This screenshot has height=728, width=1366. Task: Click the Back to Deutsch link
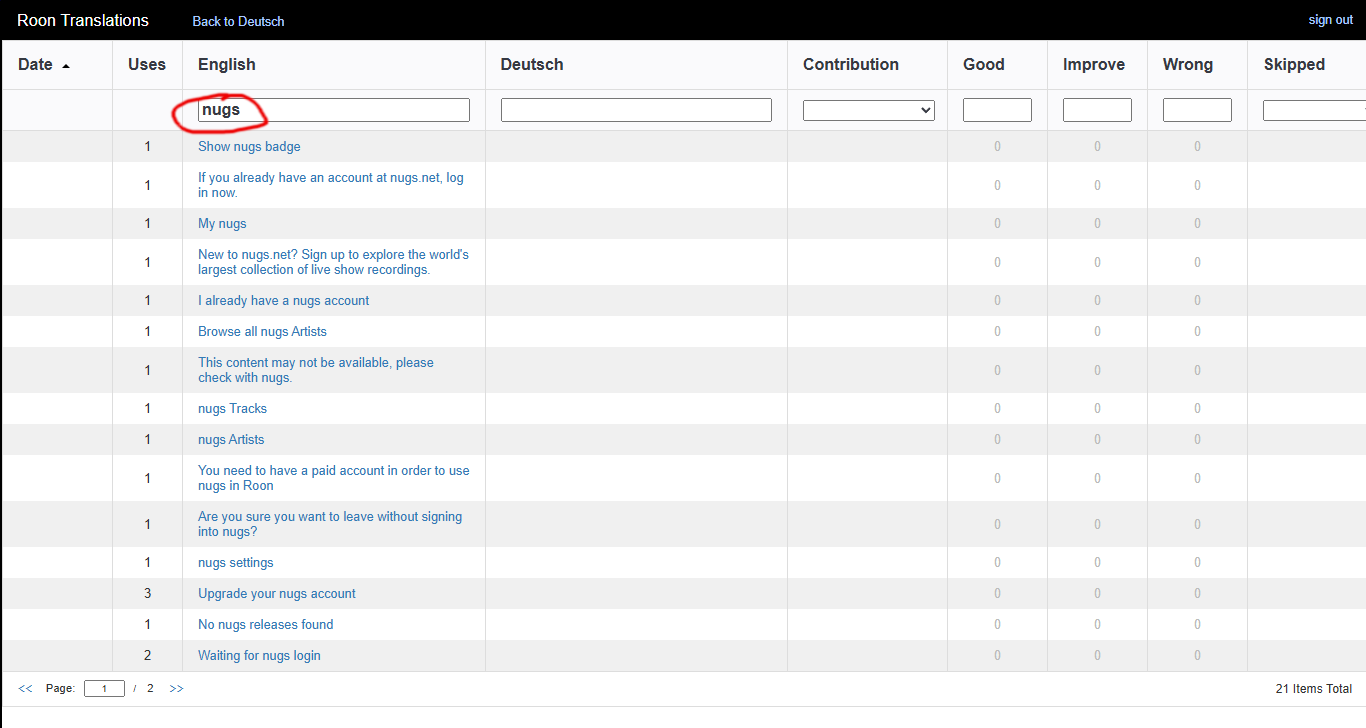click(238, 21)
